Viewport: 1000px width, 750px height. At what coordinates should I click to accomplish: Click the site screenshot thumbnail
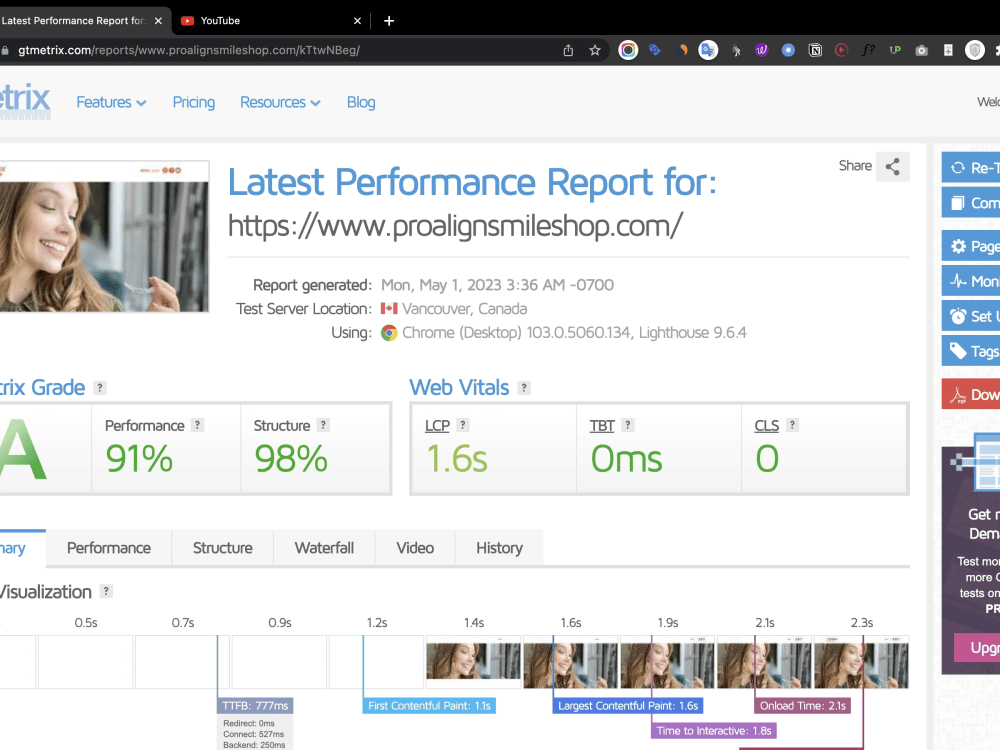click(104, 237)
